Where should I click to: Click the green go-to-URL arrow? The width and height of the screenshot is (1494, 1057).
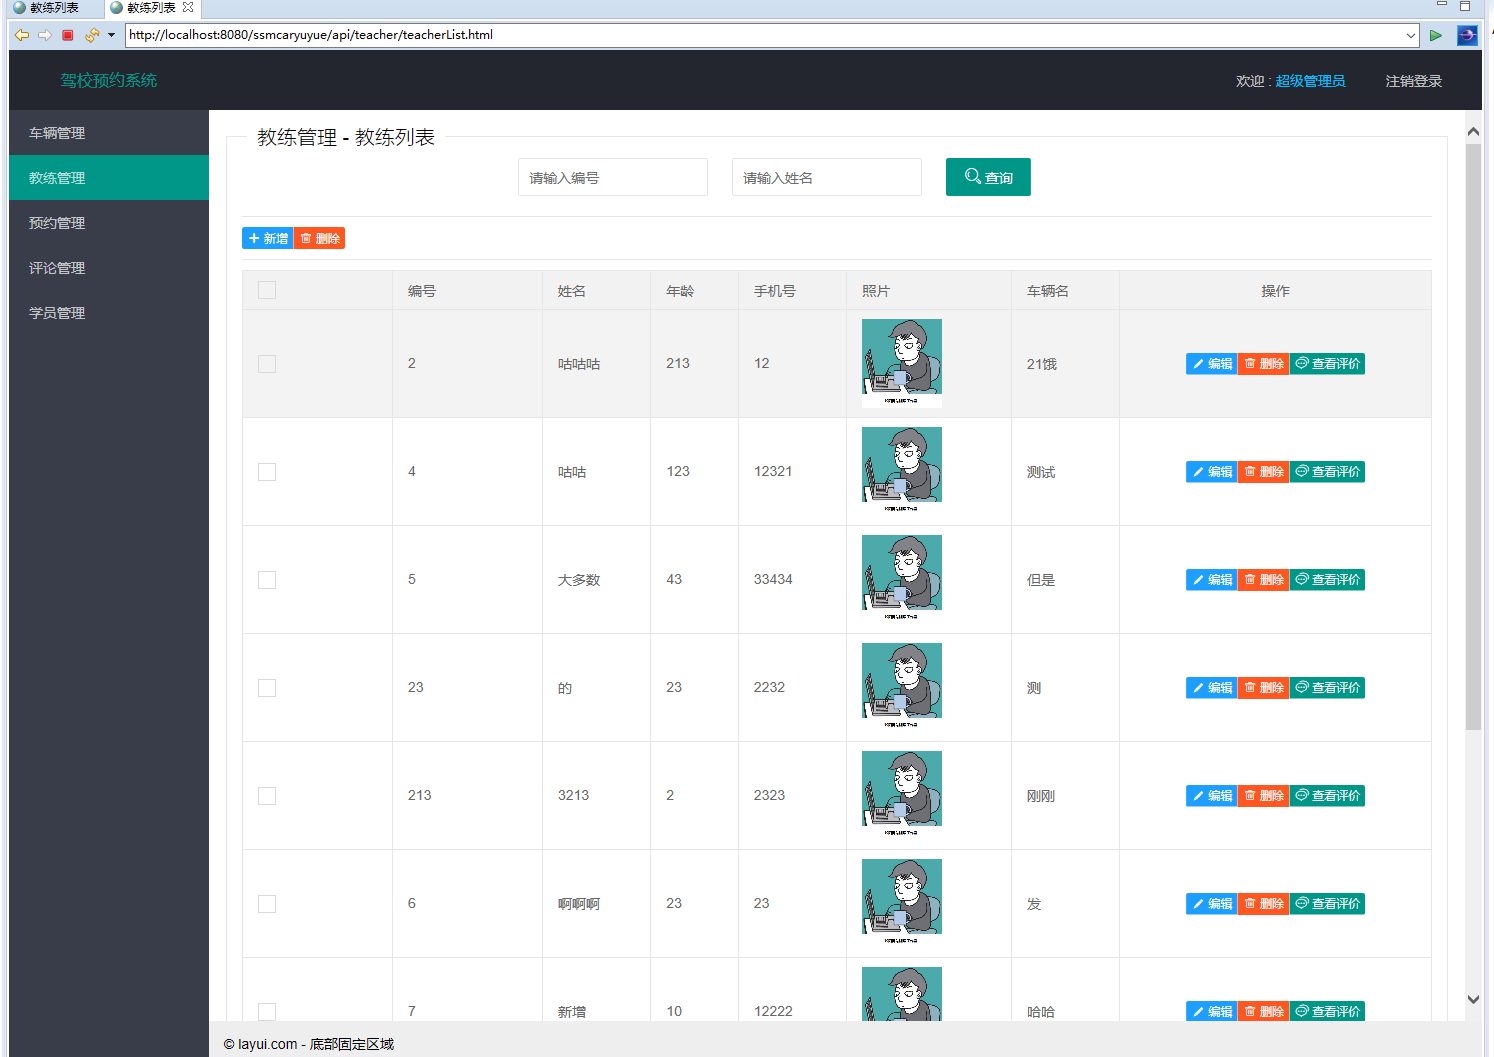tap(1436, 35)
